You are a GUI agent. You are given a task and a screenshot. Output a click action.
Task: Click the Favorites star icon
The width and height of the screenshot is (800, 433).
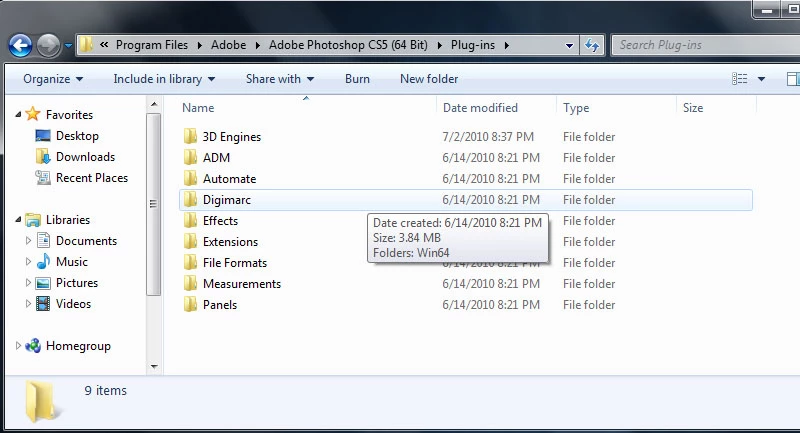pyautogui.click(x=33, y=114)
